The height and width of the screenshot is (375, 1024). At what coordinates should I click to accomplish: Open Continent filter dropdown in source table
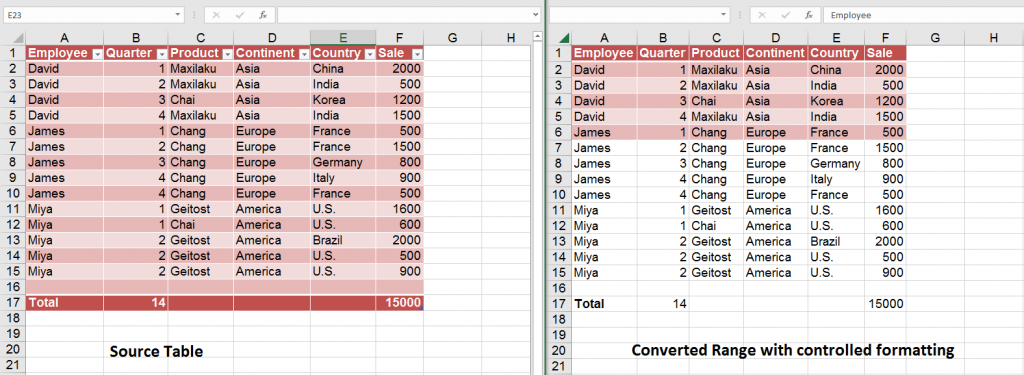tap(304, 54)
